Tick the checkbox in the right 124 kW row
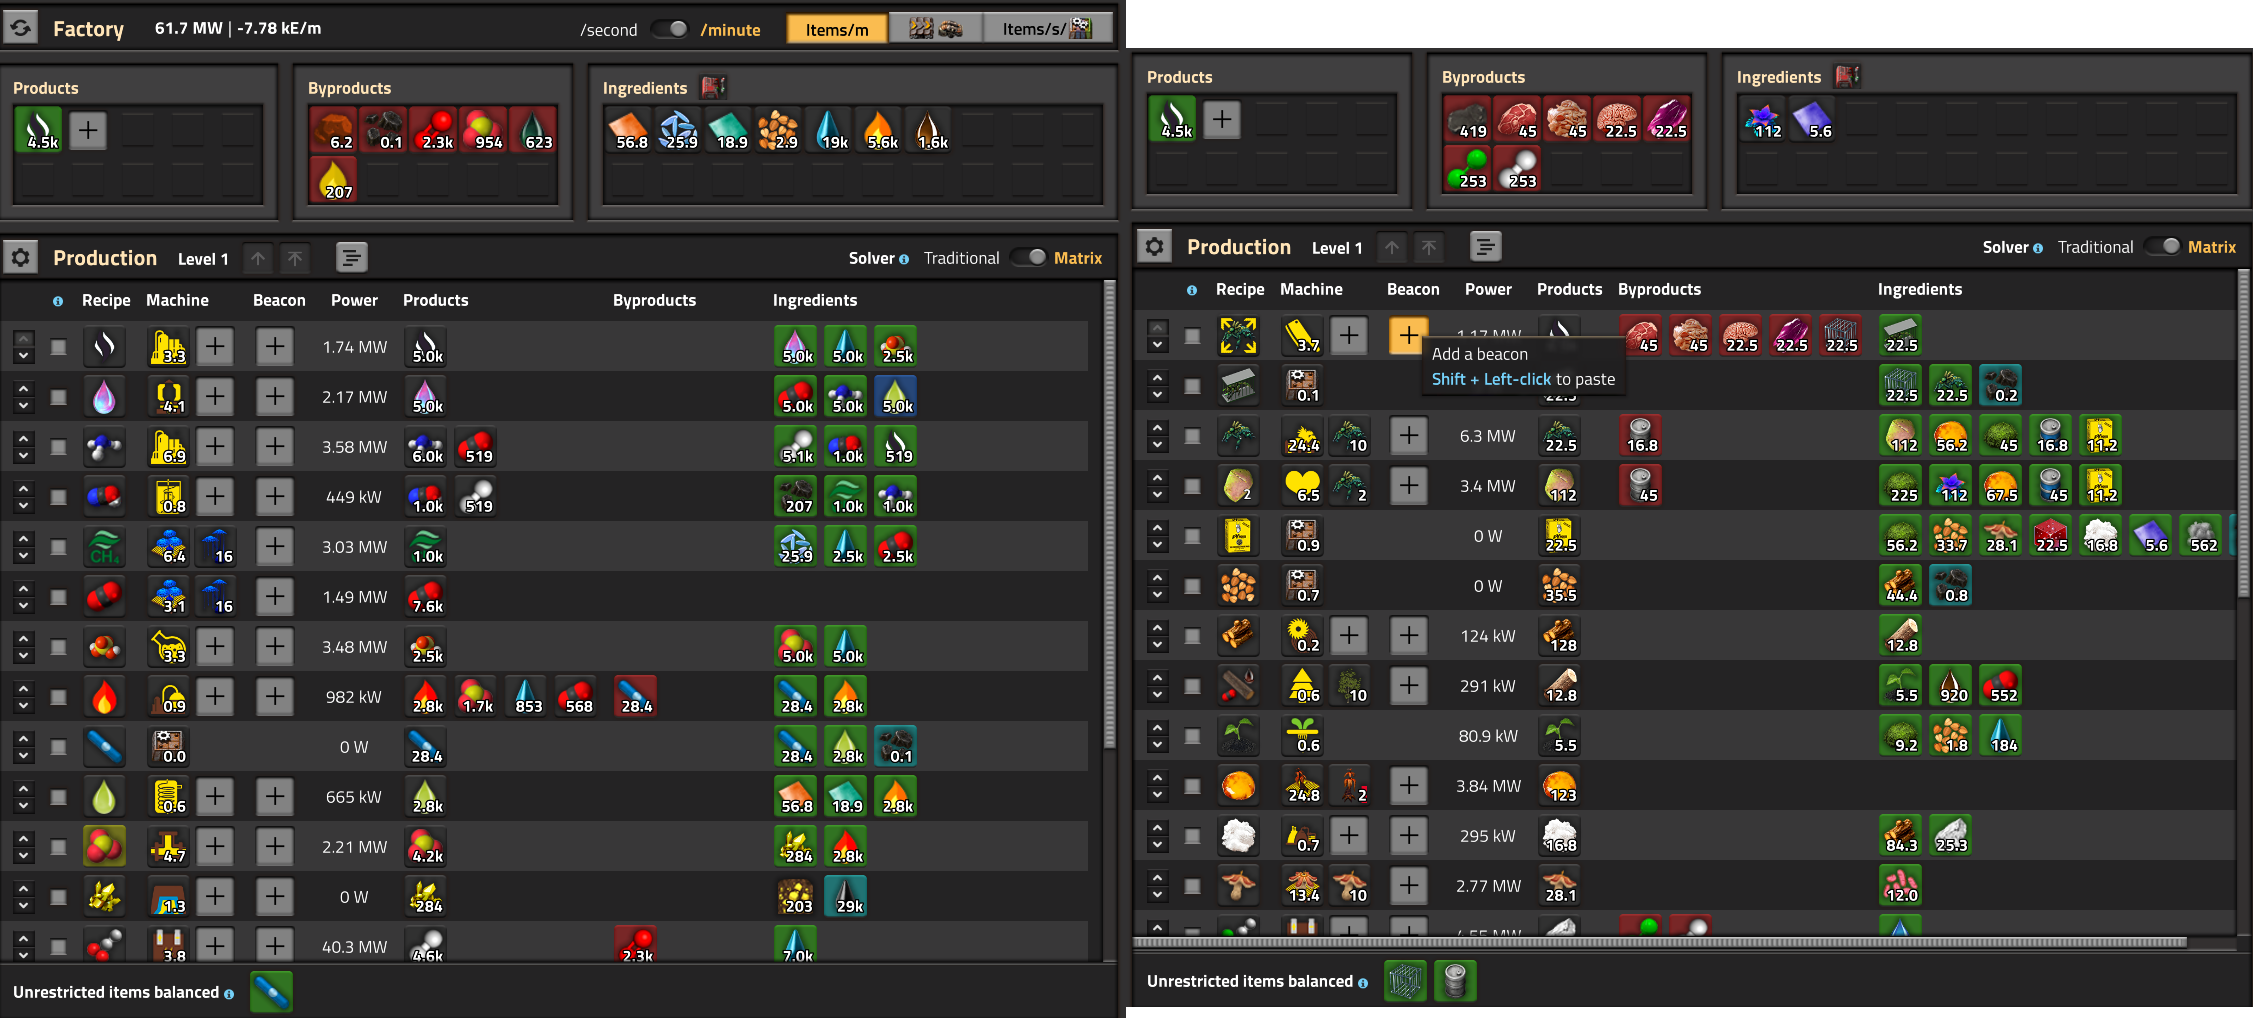2253x1019 pixels. (1193, 636)
